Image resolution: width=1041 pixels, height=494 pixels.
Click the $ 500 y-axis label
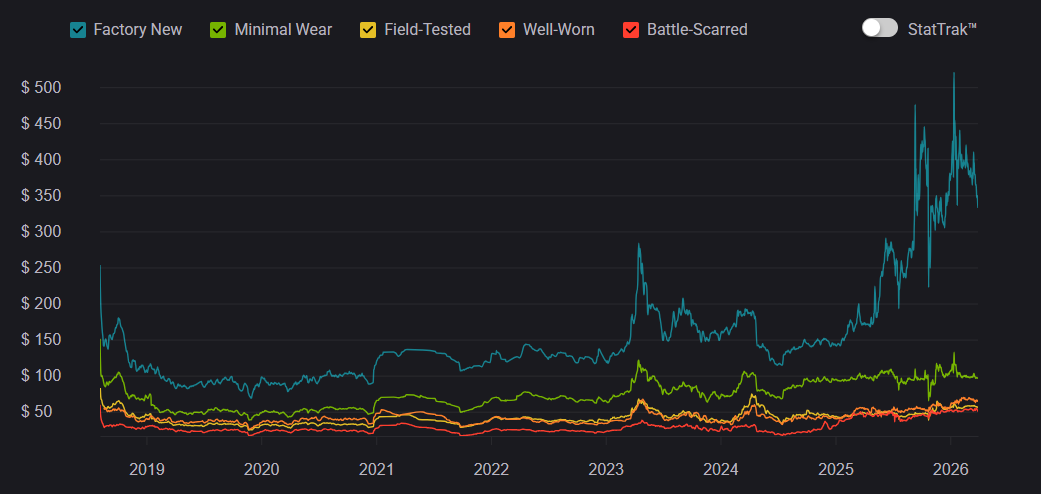(x=42, y=88)
